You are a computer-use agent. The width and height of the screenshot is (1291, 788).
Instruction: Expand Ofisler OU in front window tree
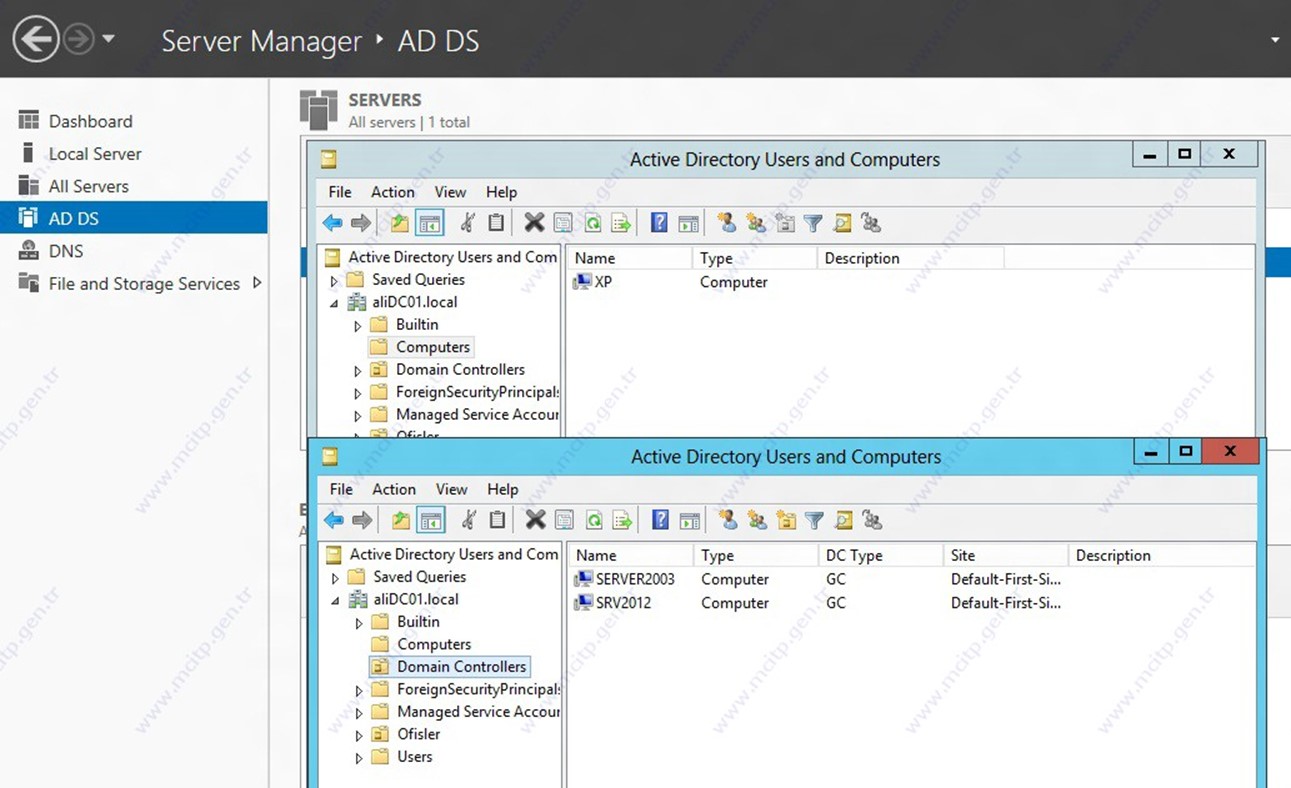point(359,735)
